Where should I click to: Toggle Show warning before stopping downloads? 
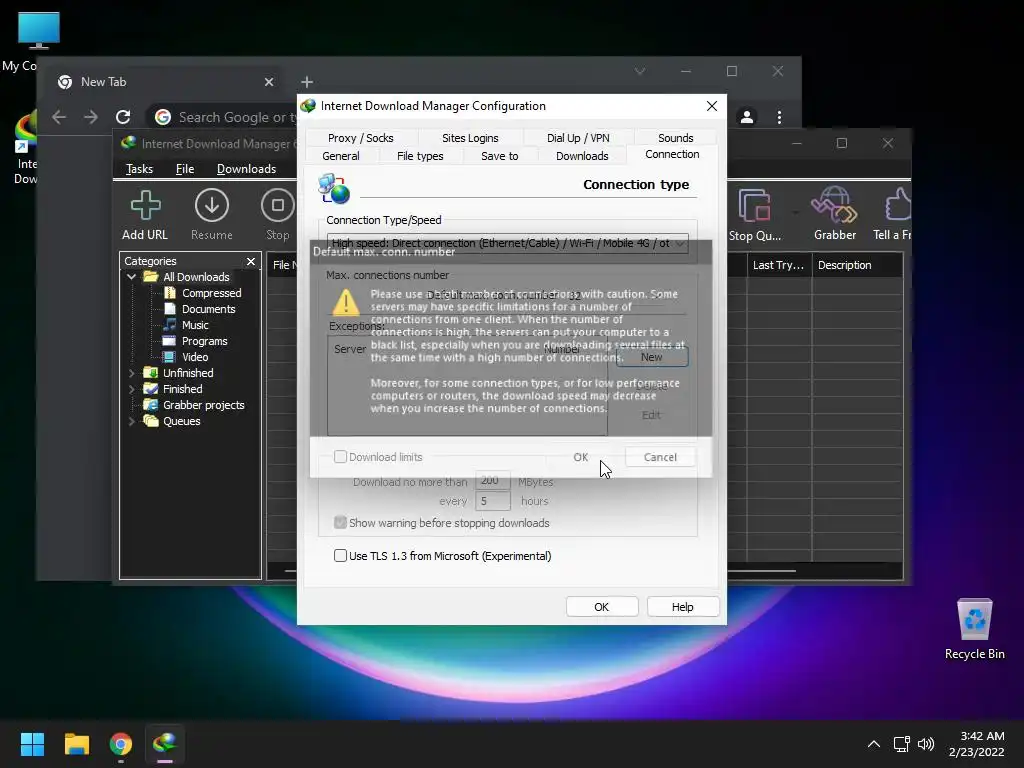pos(340,522)
